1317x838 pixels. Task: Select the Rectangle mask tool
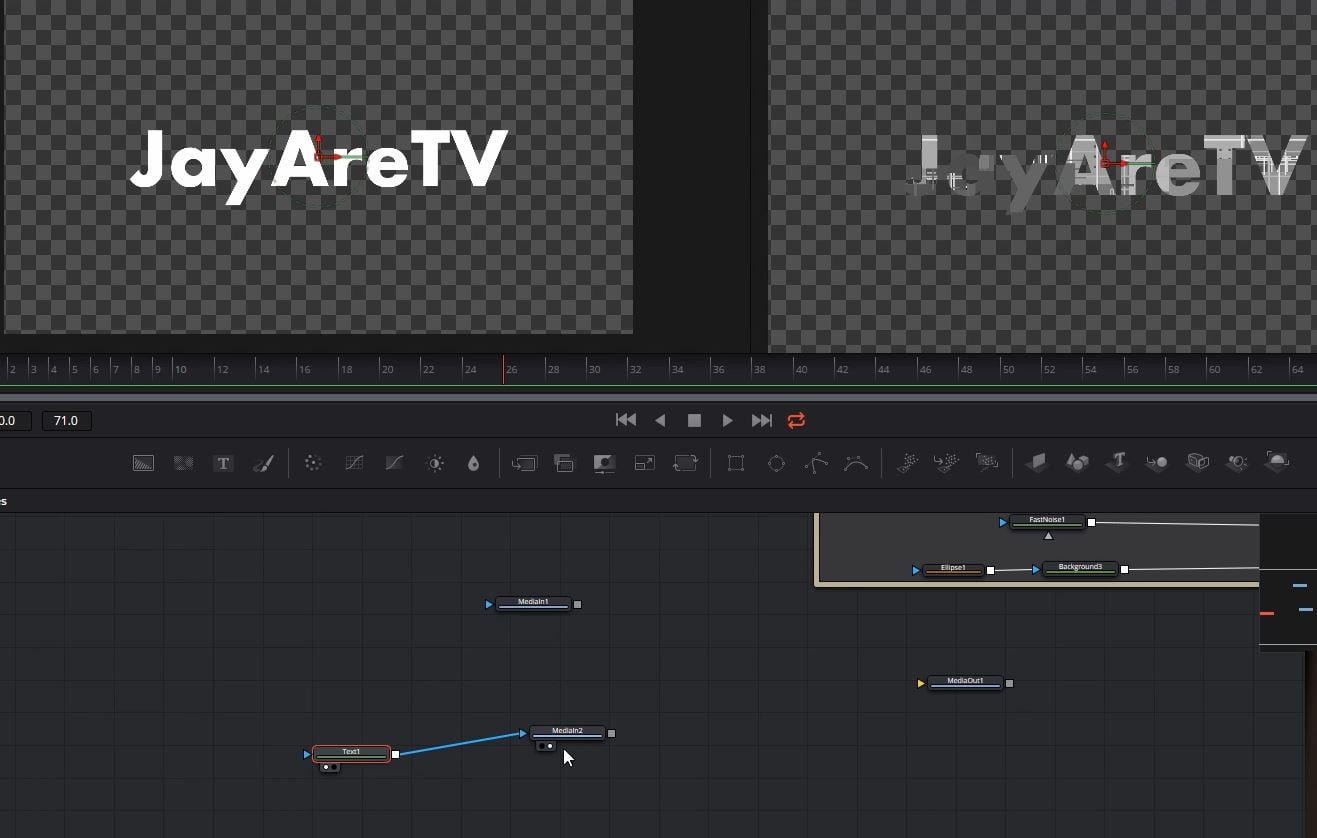click(x=736, y=463)
